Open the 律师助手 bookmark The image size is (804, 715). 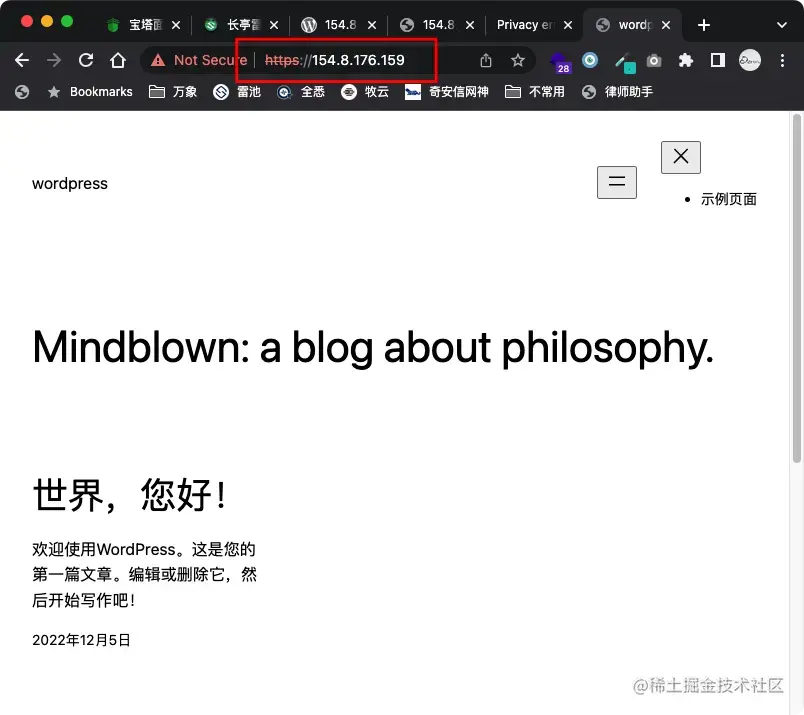click(617, 92)
